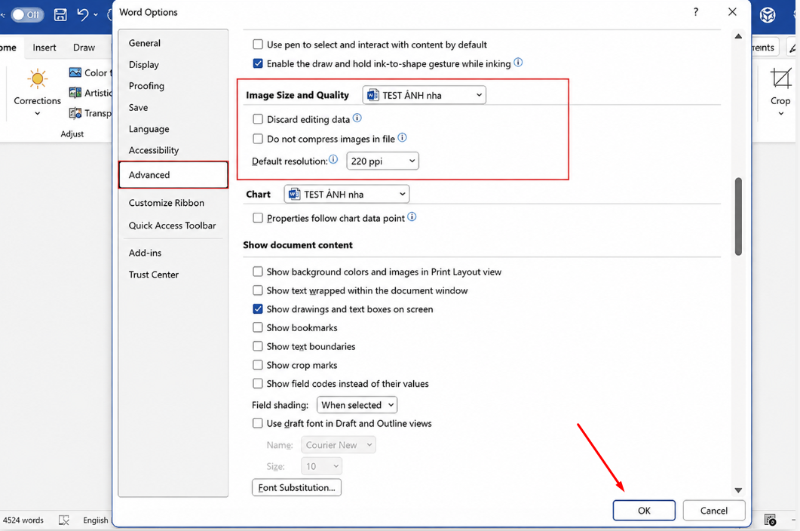
Task: Open Default resolution 220 ppi dropdown
Action: coord(382,161)
